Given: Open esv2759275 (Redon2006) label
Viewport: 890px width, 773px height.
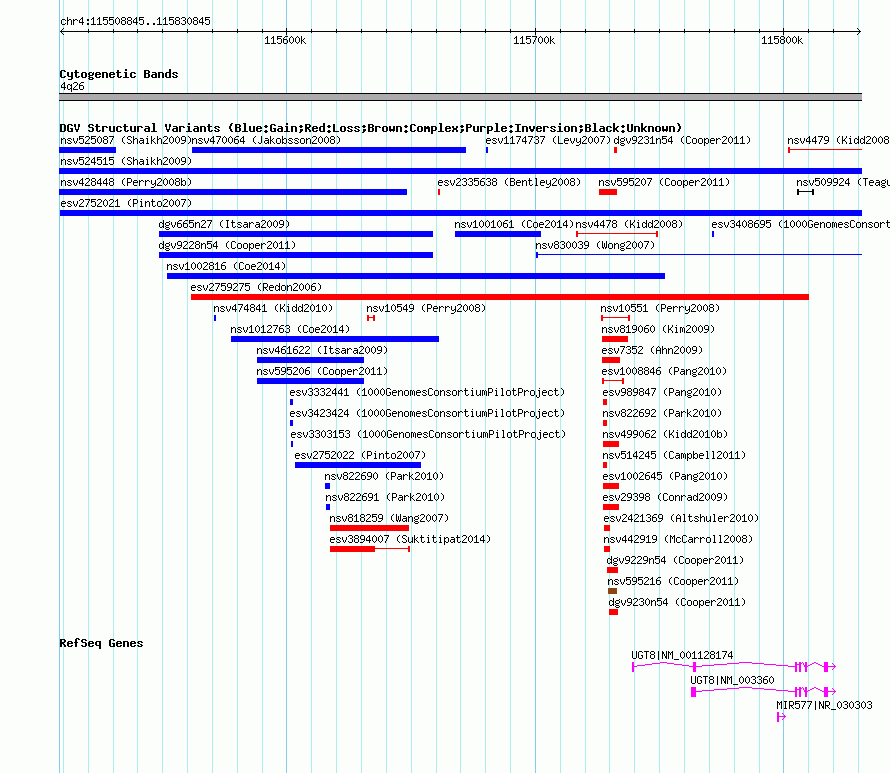Looking at the screenshot, I should coord(256,287).
